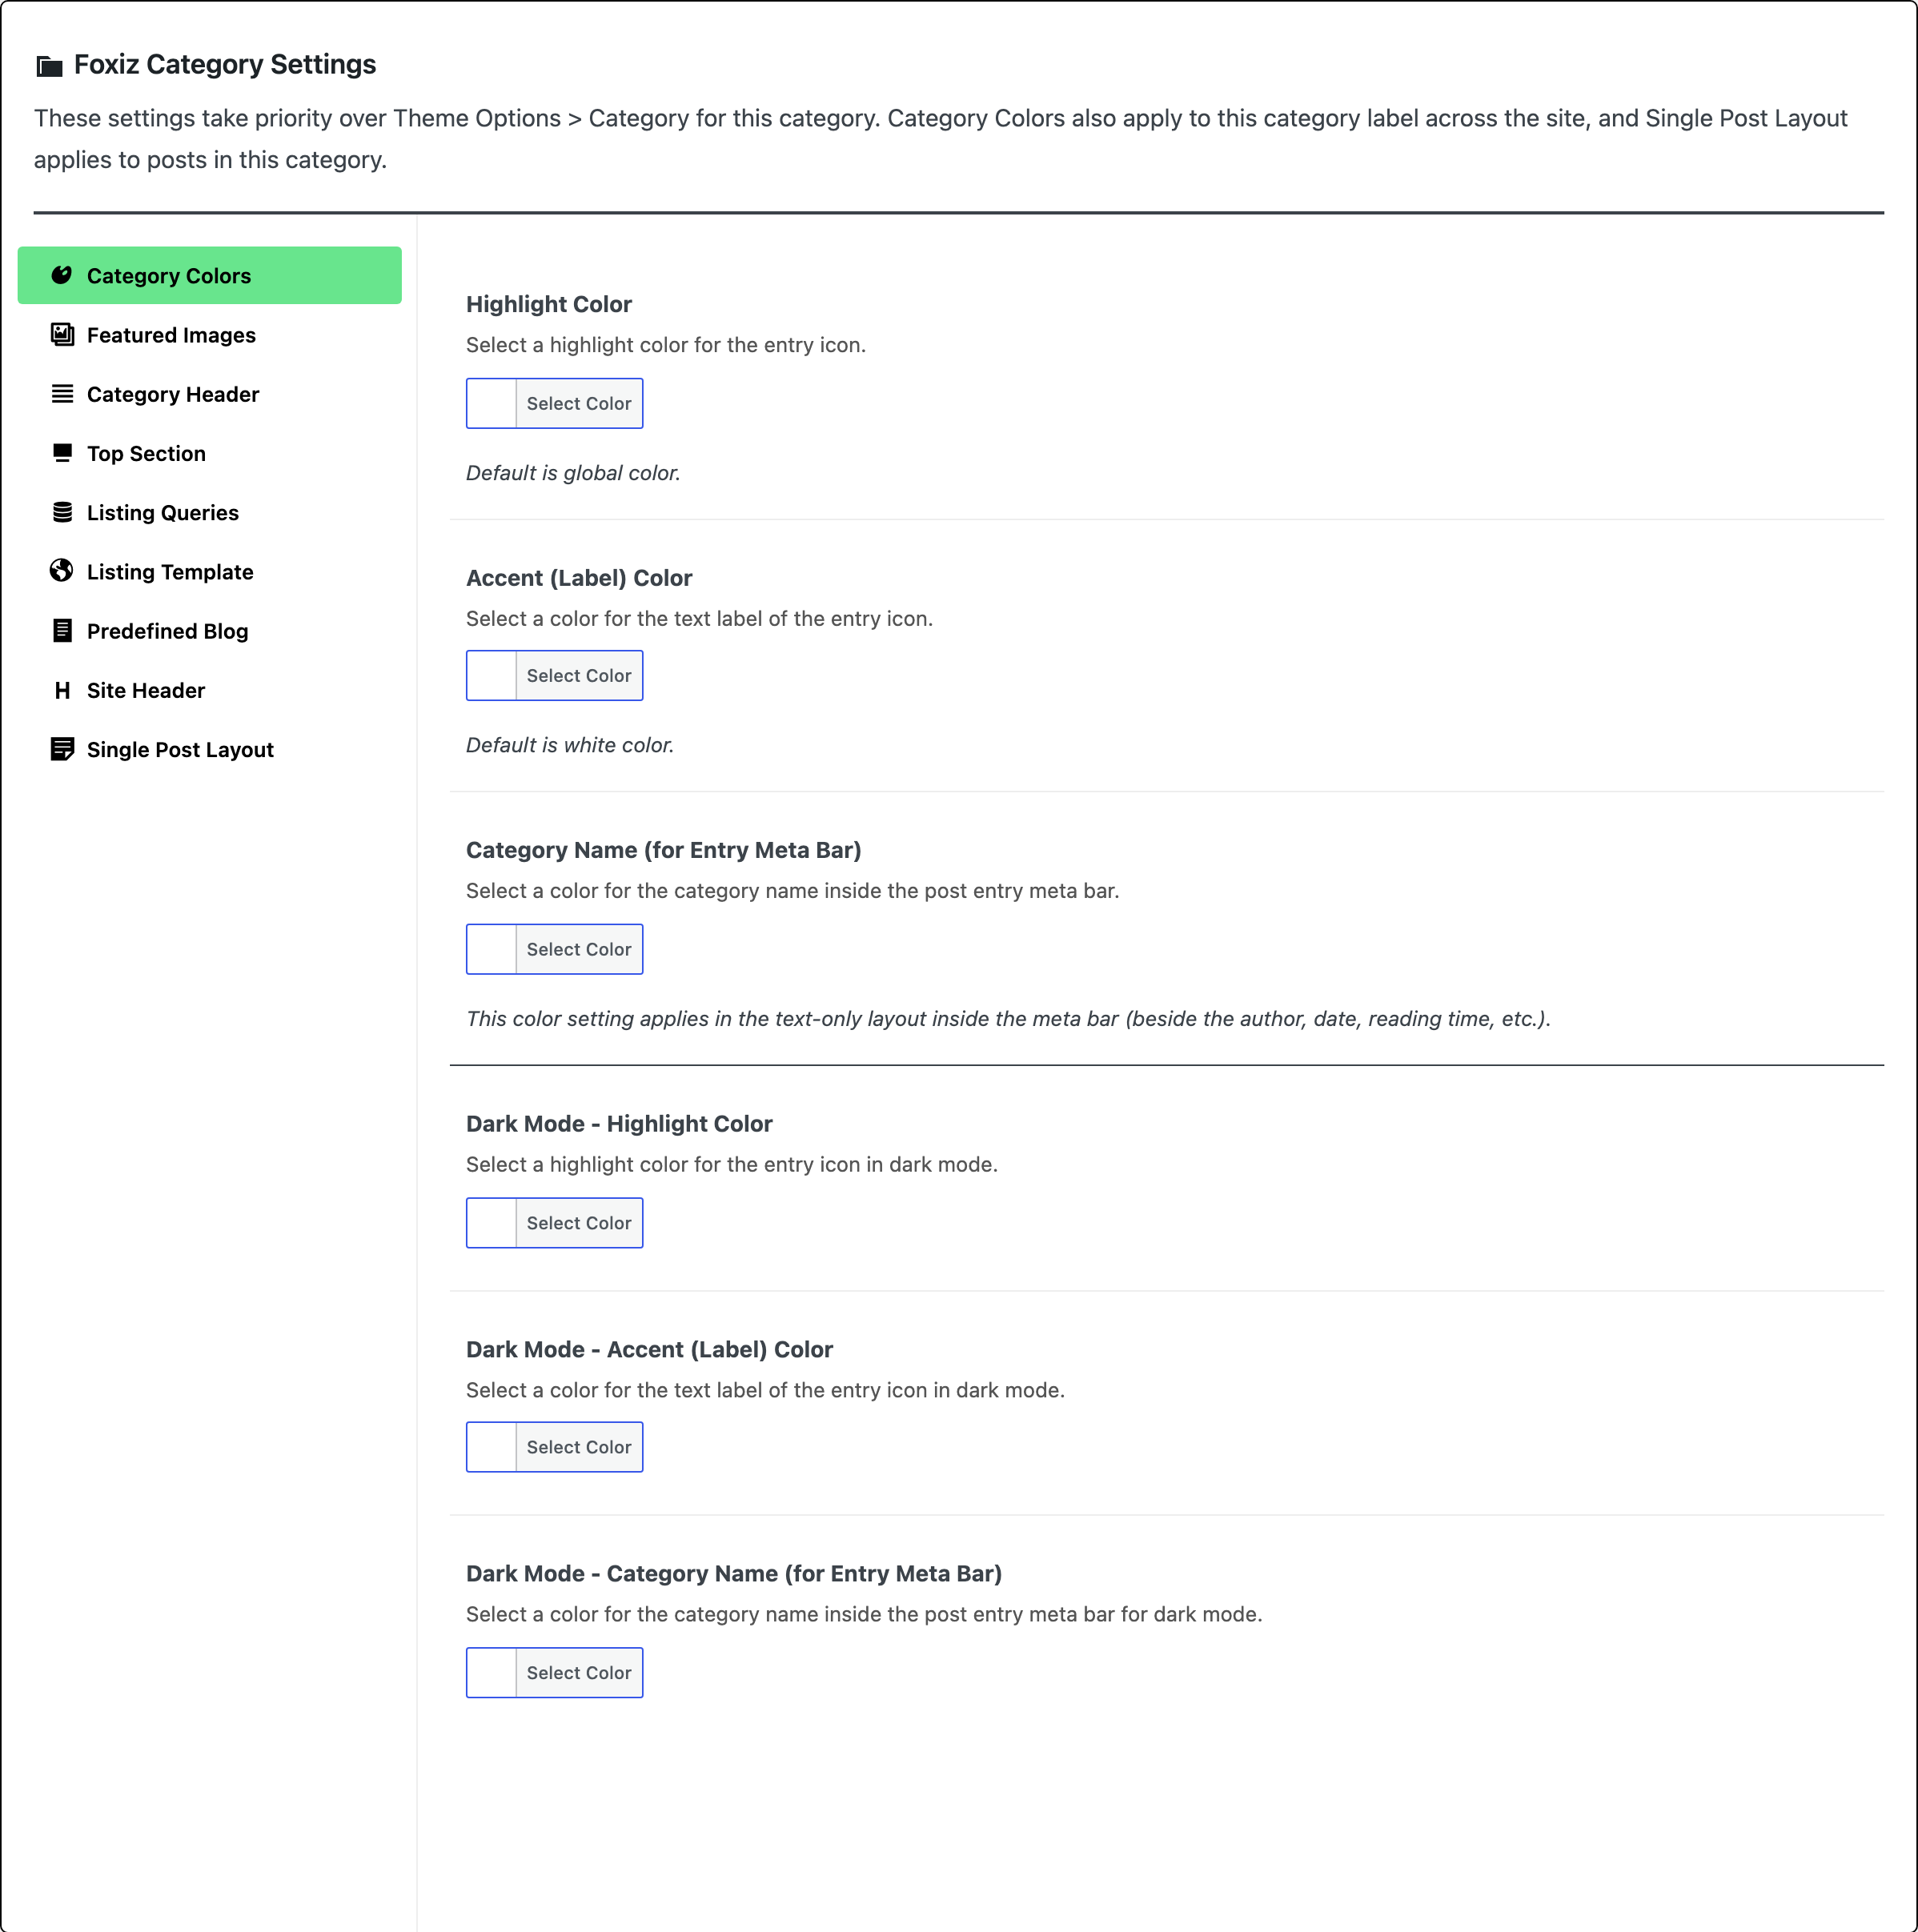Open the Single Post Layout tab
1918x1932 pixels.
coord(210,749)
